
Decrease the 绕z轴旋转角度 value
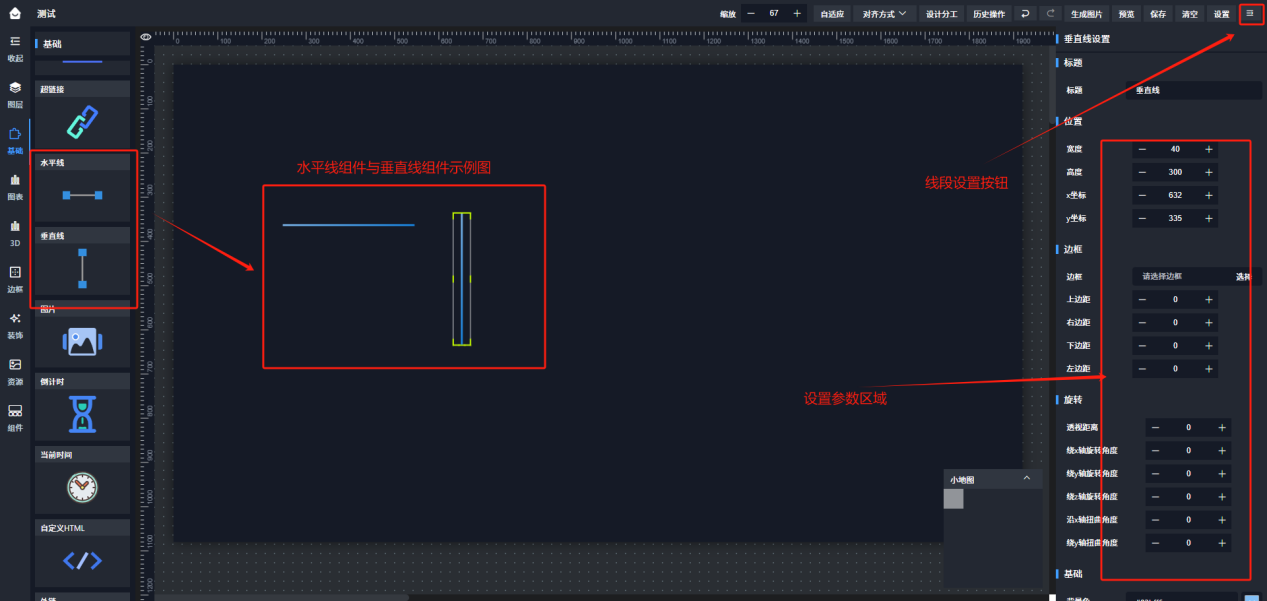coord(1155,496)
